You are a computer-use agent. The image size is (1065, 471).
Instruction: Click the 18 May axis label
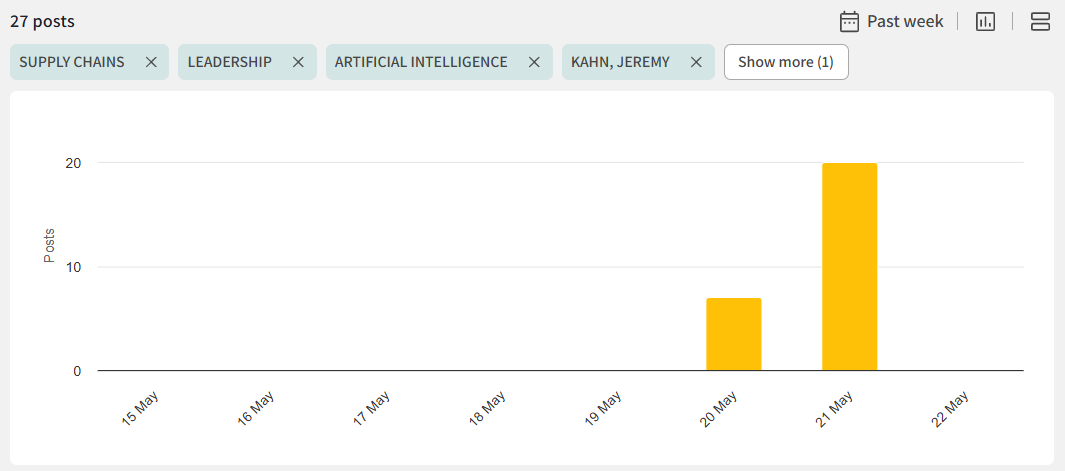coord(488,408)
